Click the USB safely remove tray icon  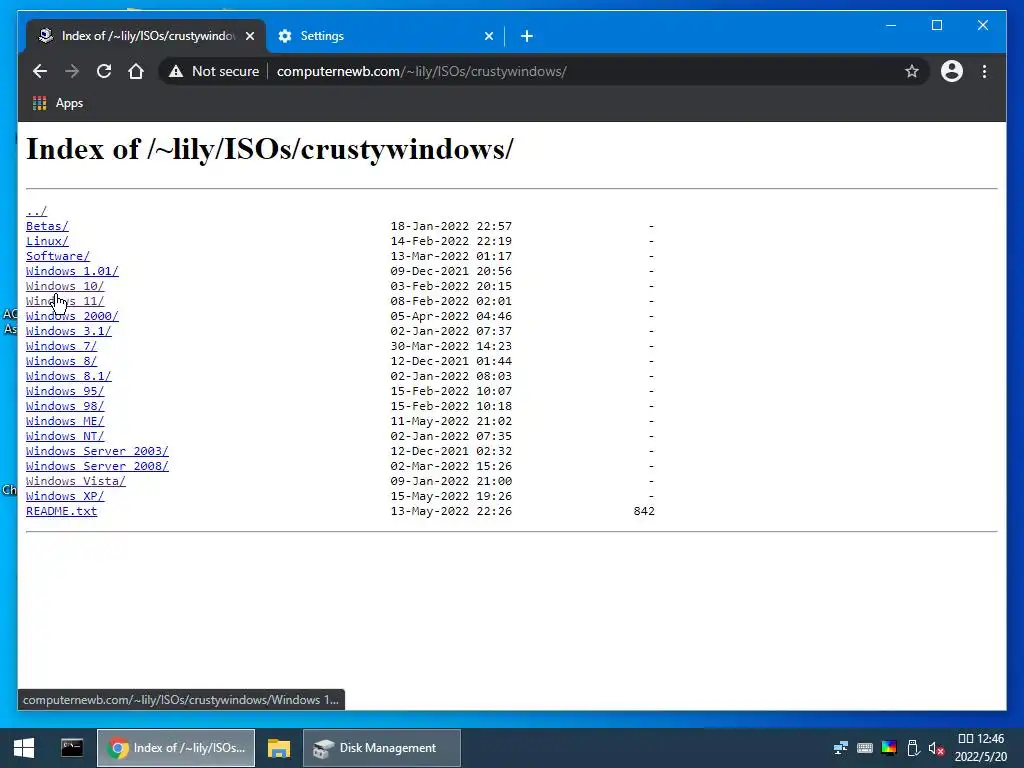(x=913, y=748)
